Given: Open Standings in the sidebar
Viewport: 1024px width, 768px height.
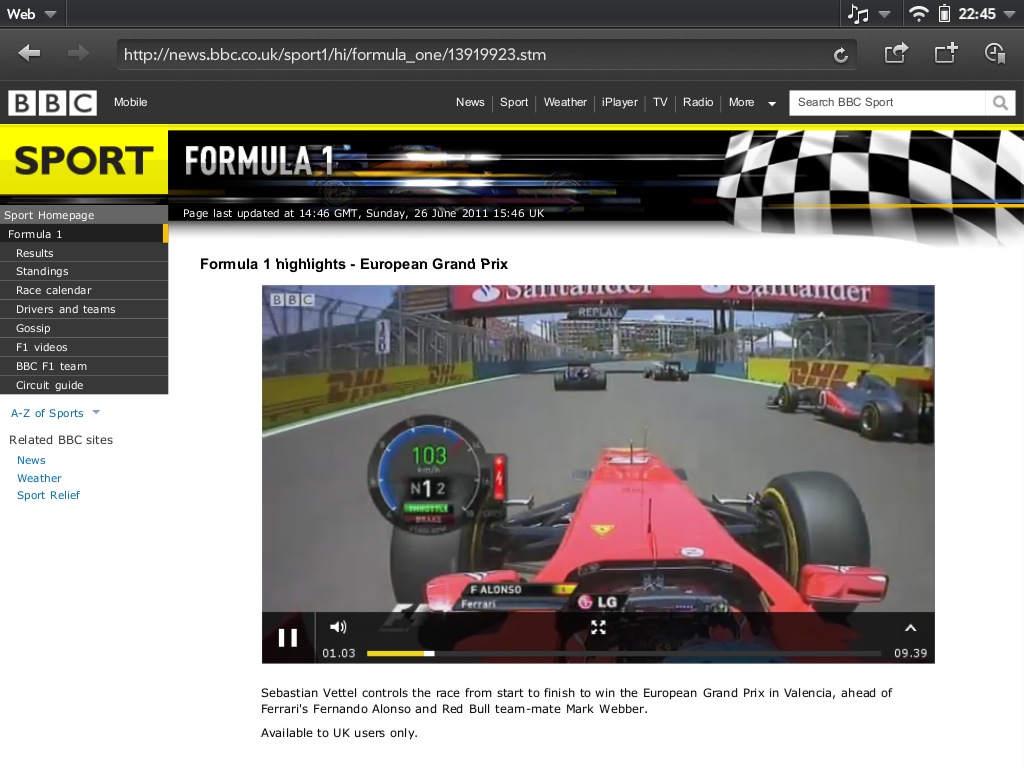Looking at the screenshot, I should [x=84, y=271].
